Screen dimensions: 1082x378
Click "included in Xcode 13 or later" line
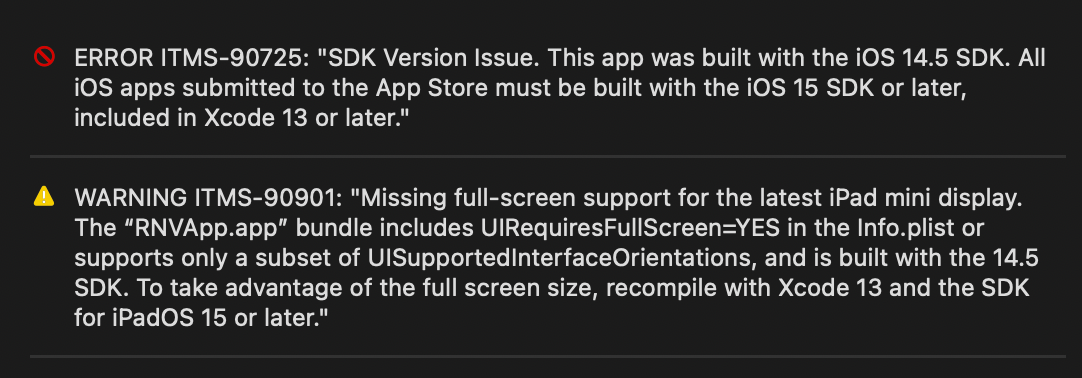pyautogui.click(x=237, y=118)
